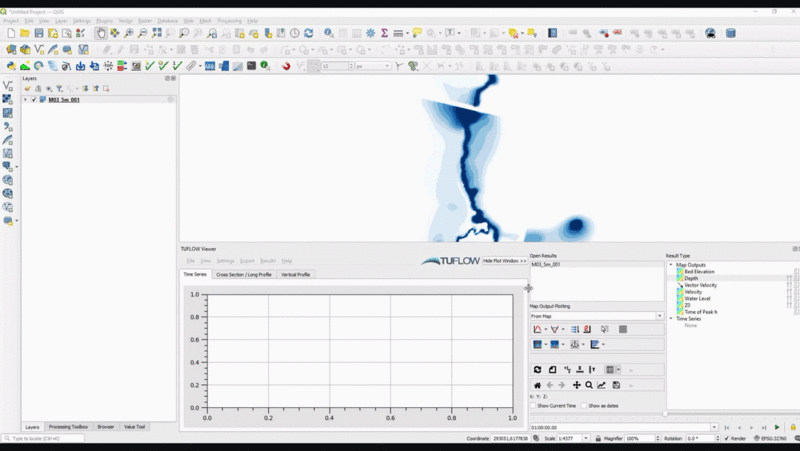800x451 pixels.
Task: Click the Hide Plot Window button
Action: (504, 260)
